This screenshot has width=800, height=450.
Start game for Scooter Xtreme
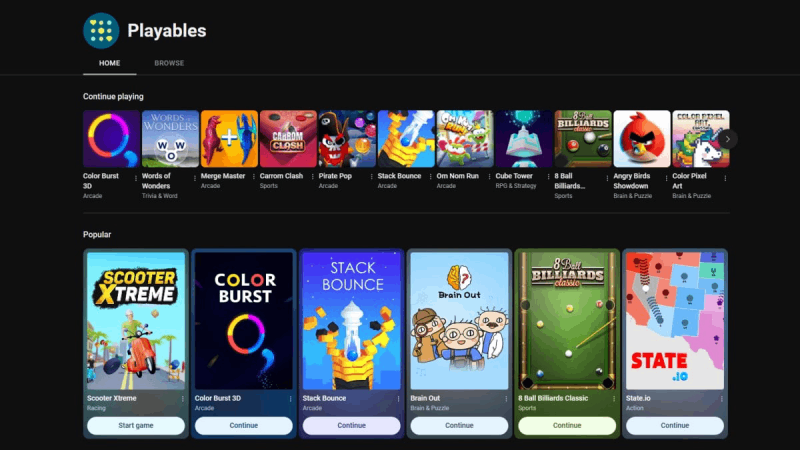[136, 426]
